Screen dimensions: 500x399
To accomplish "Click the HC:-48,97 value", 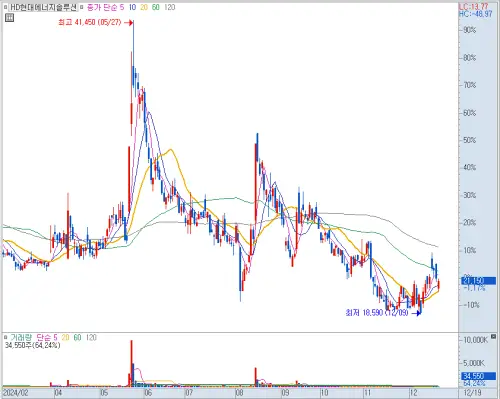I will (x=476, y=14).
